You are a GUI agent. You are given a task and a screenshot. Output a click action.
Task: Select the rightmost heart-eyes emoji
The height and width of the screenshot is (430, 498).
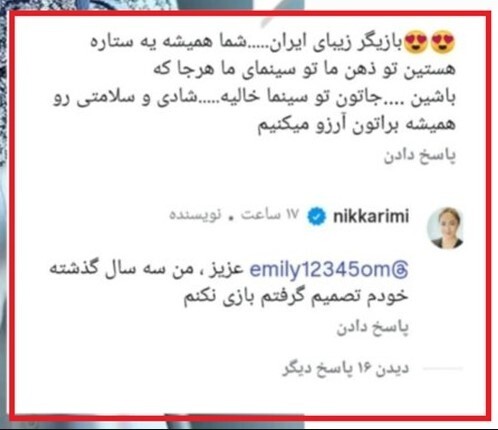[443, 42]
